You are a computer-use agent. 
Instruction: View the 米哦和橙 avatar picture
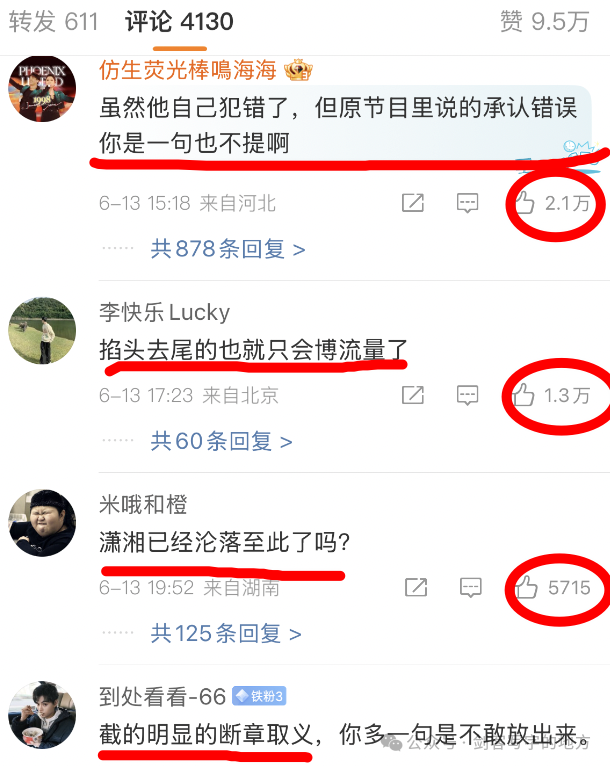[x=42, y=522]
